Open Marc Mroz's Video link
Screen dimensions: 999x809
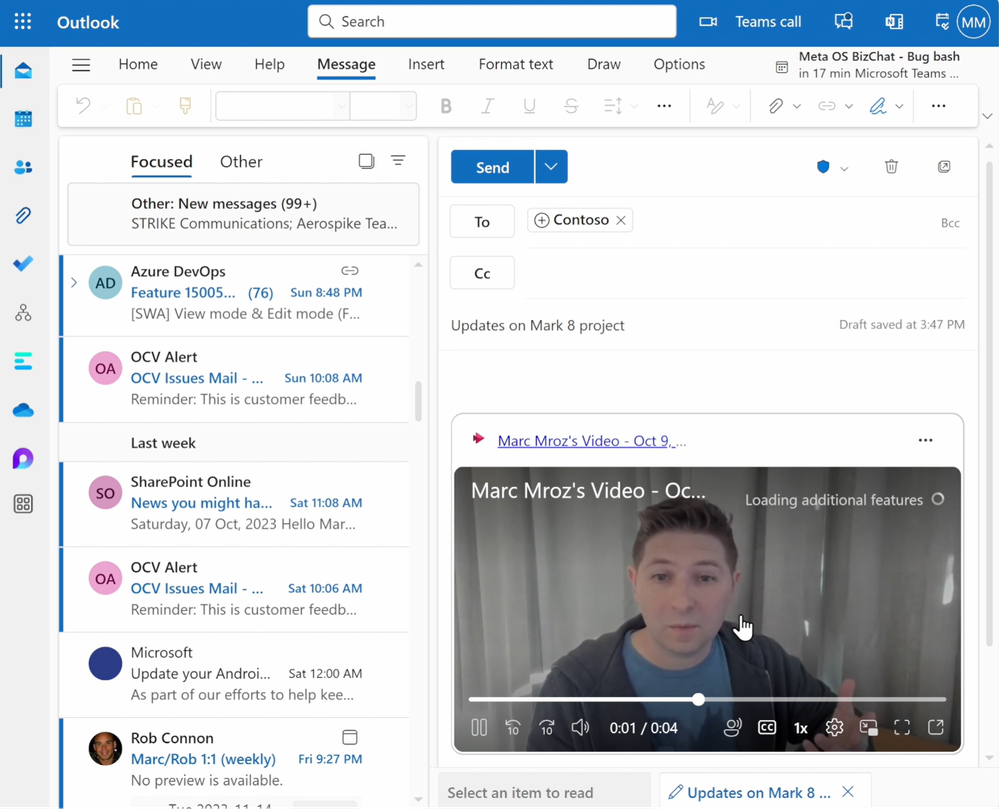pos(591,441)
